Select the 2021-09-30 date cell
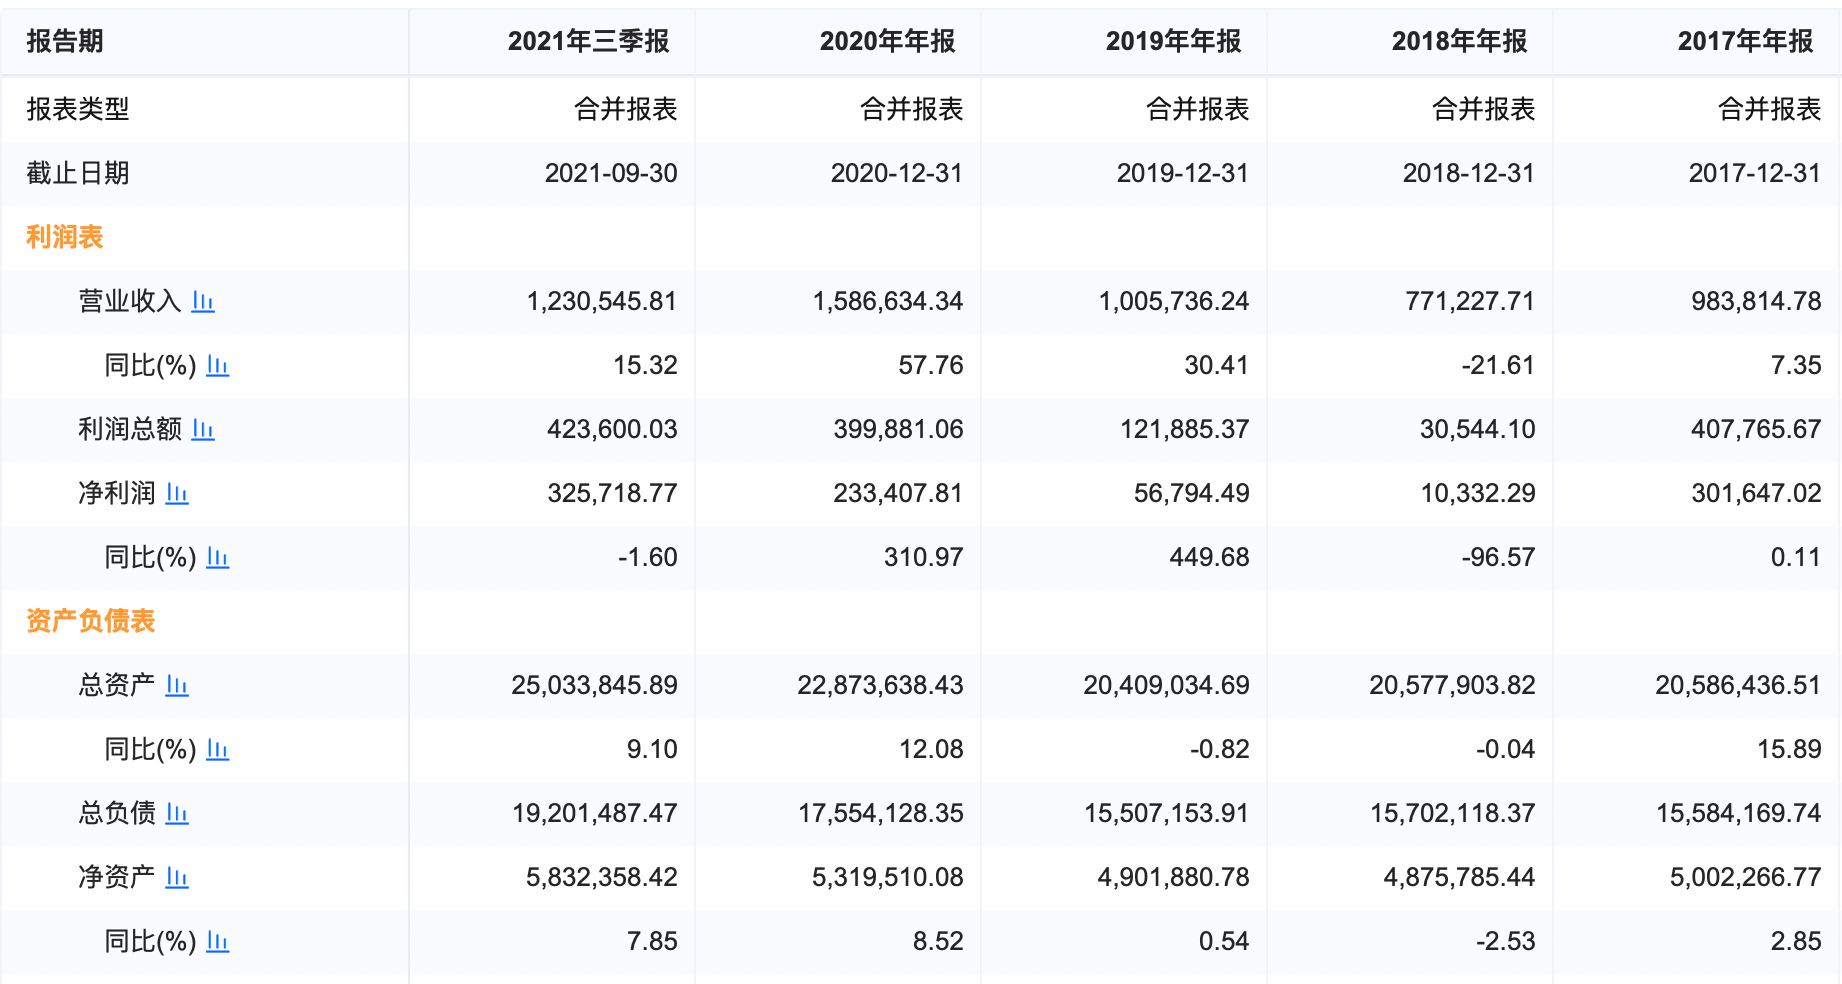 click(611, 173)
